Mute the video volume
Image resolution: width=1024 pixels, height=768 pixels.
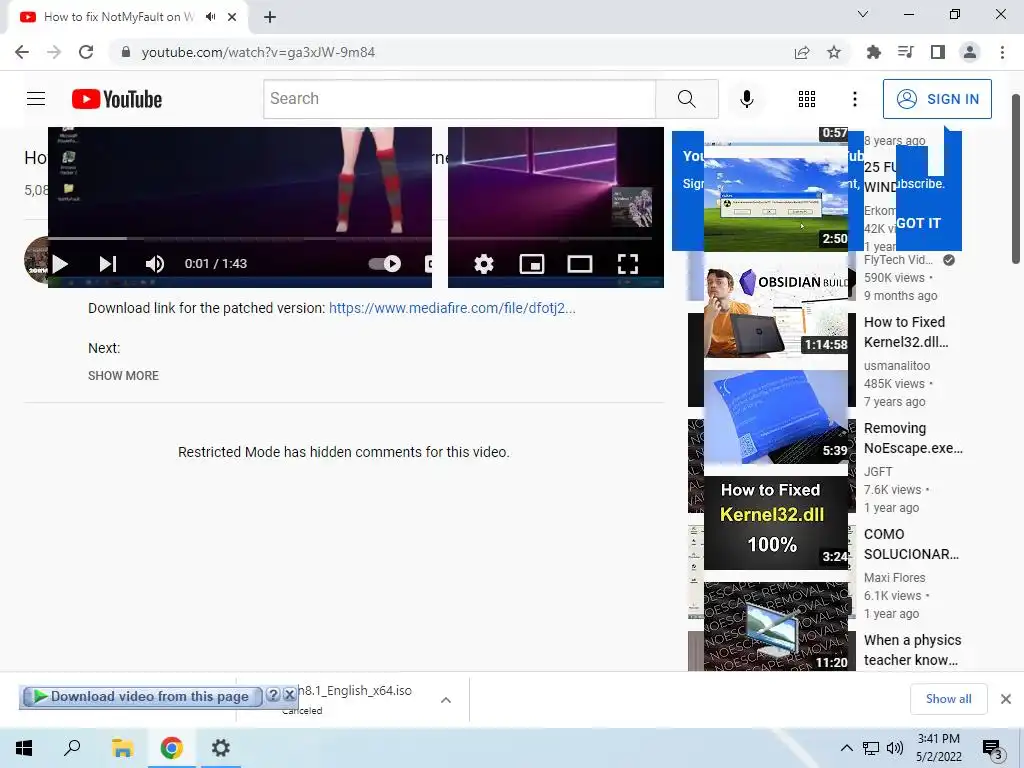(155, 264)
